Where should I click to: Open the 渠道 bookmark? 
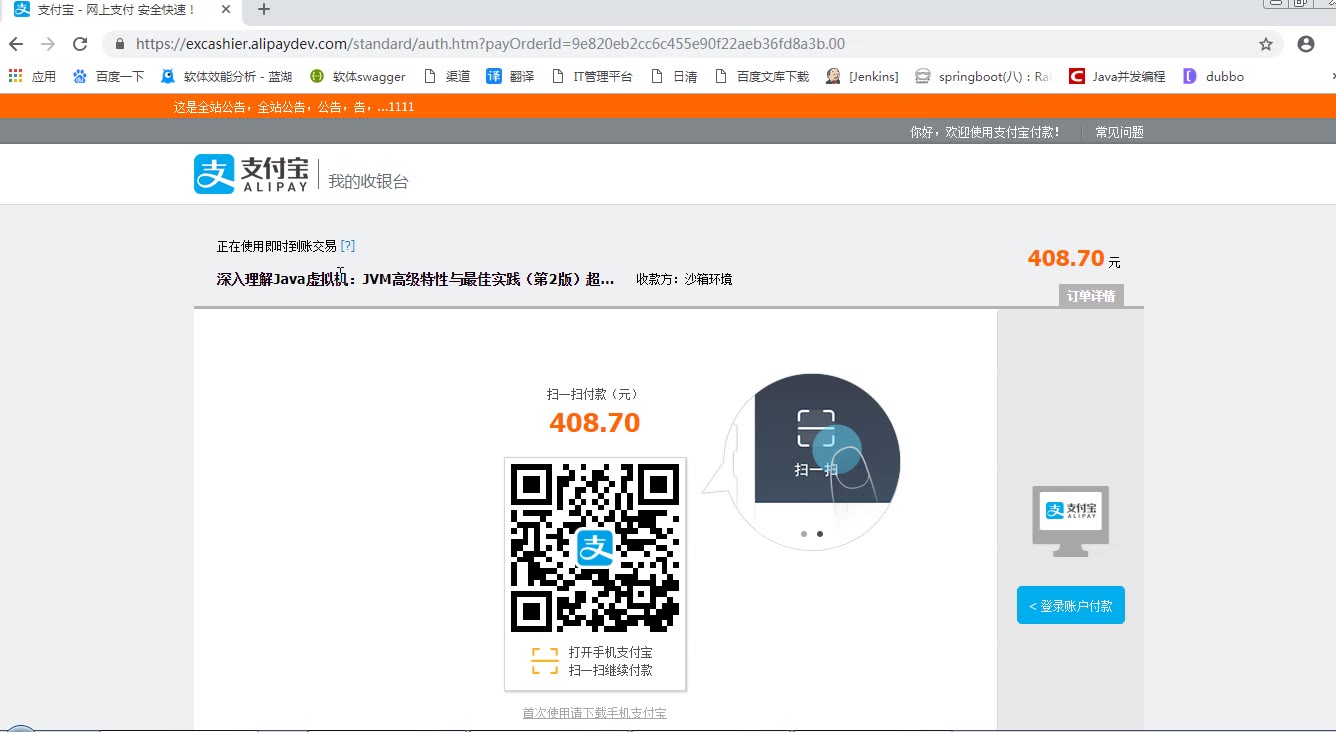tap(447, 76)
